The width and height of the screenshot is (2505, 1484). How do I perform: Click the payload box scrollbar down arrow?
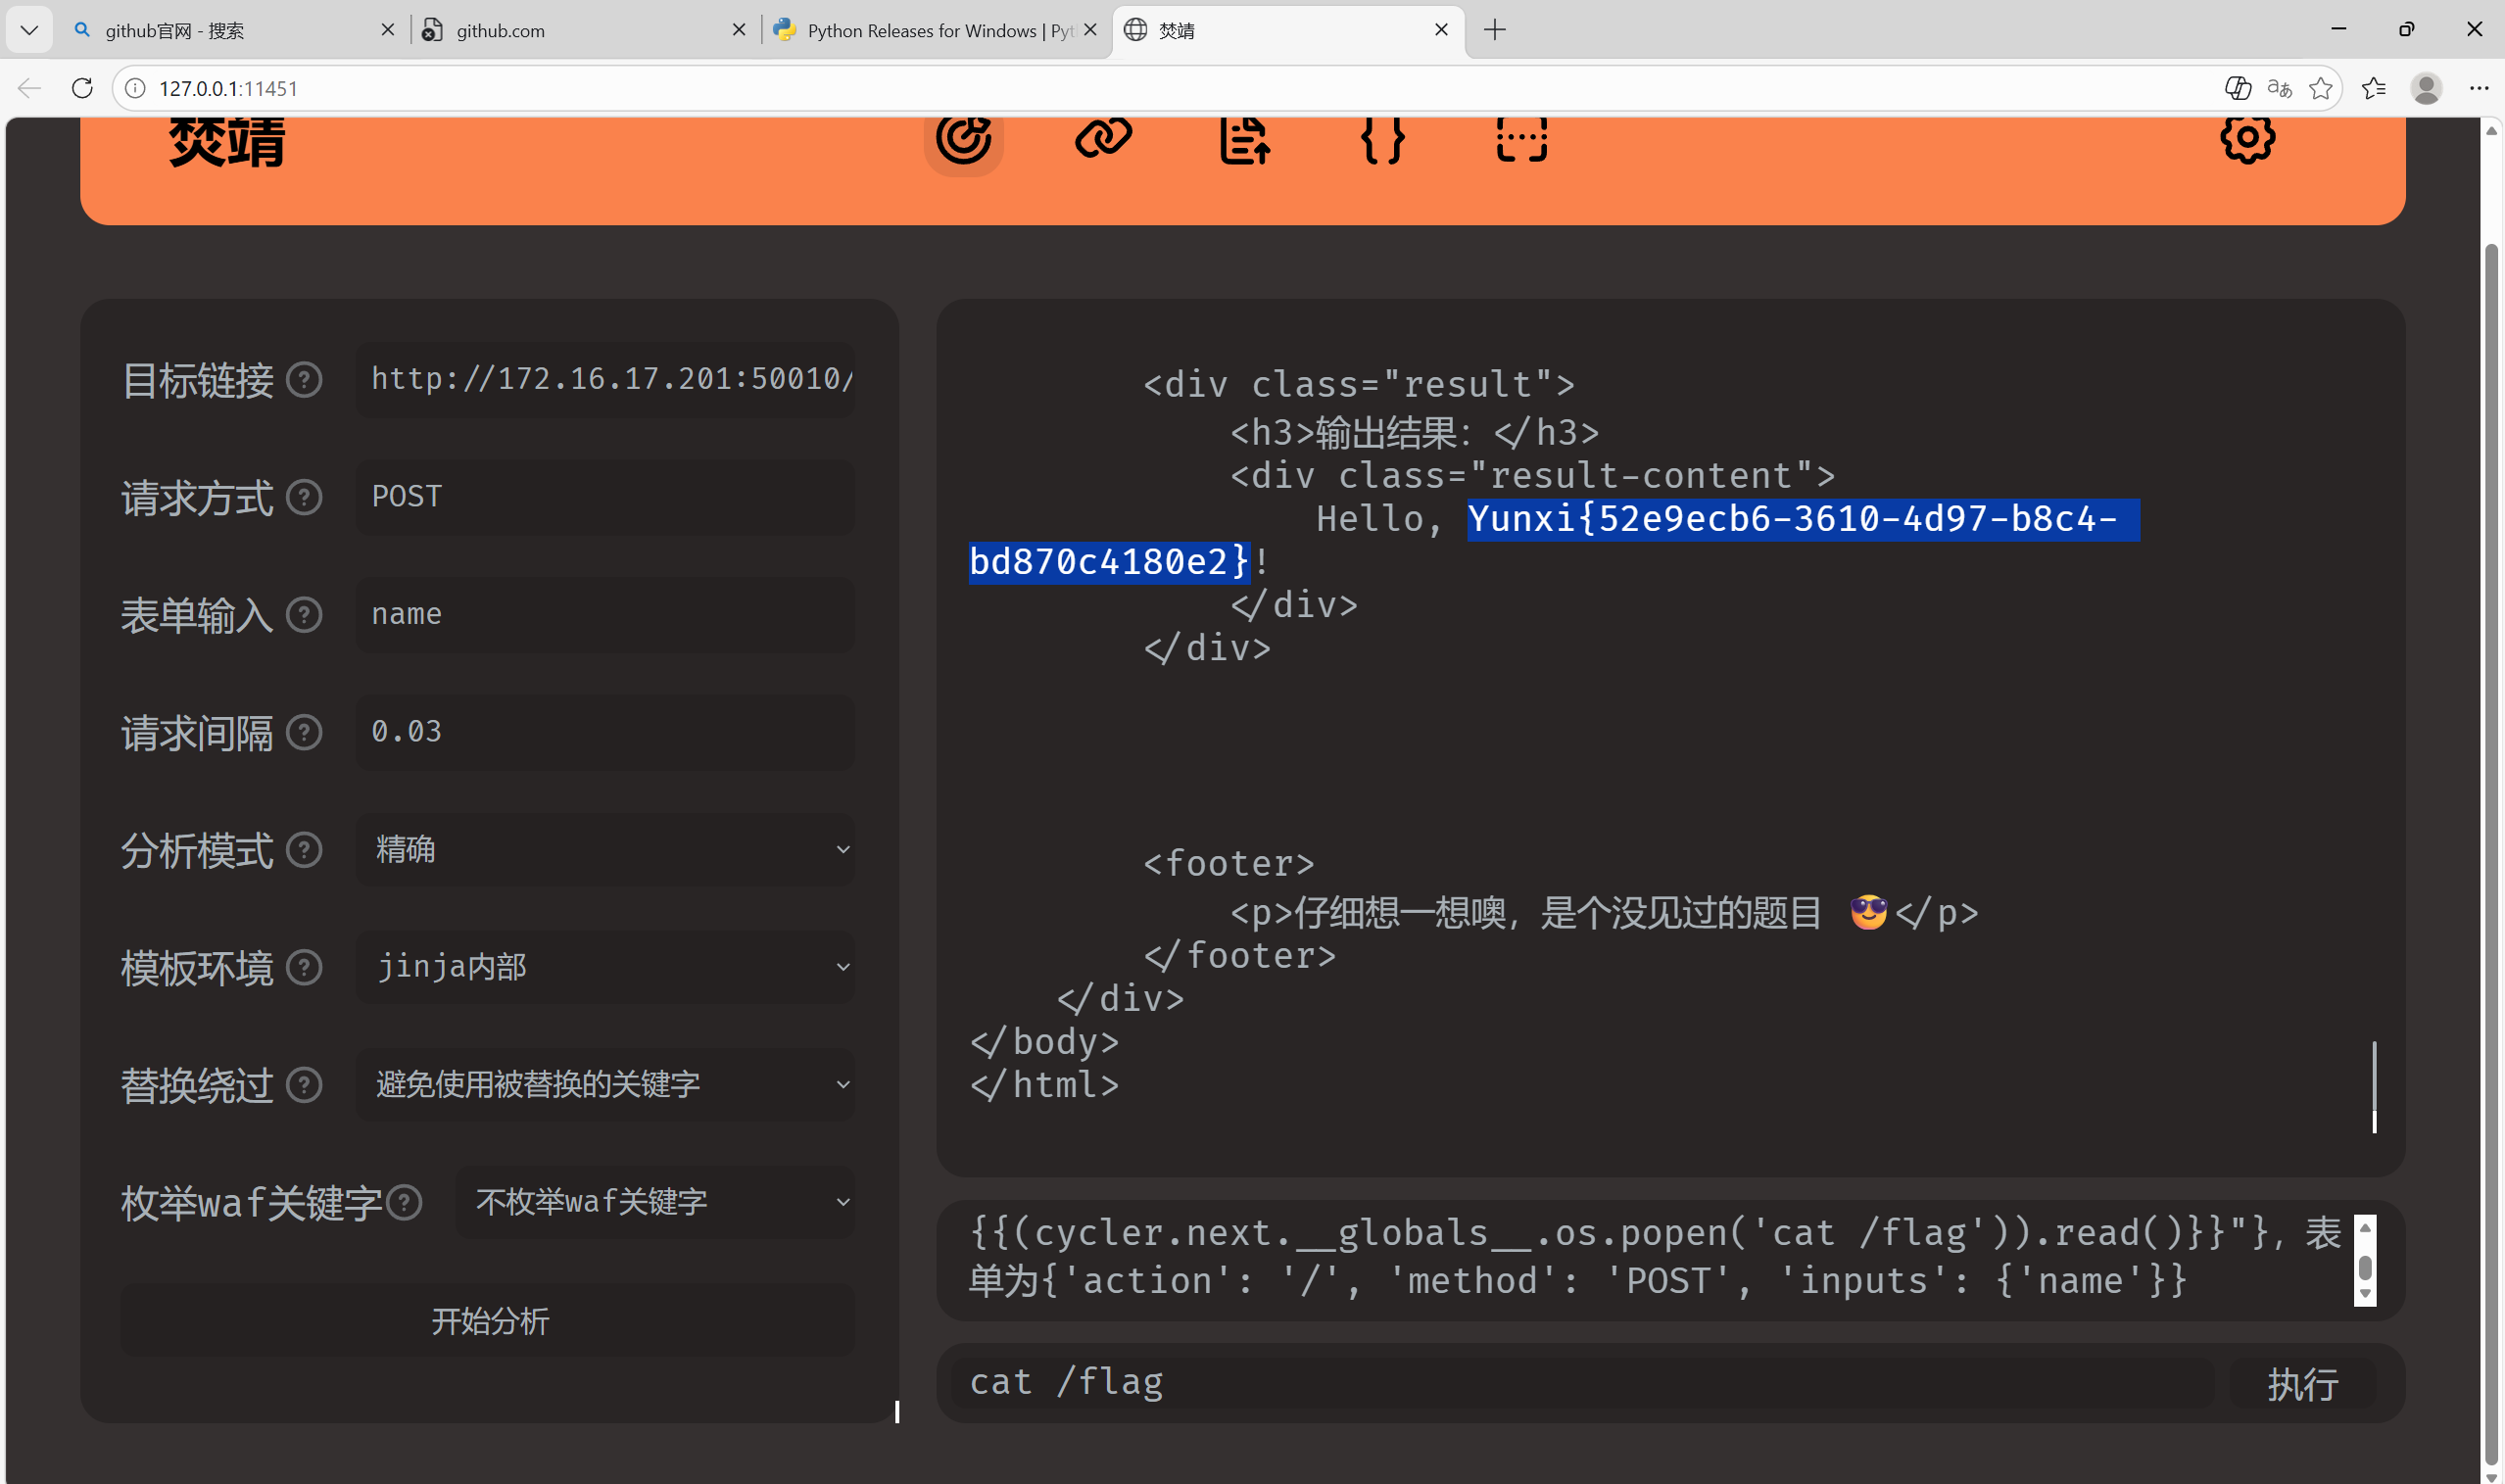pyautogui.click(x=2365, y=1294)
